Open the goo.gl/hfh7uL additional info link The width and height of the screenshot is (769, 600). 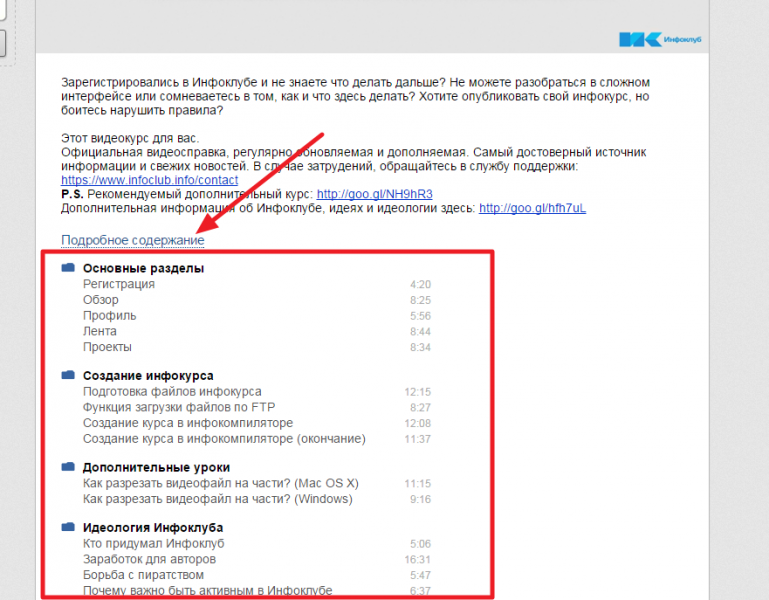coord(533,208)
